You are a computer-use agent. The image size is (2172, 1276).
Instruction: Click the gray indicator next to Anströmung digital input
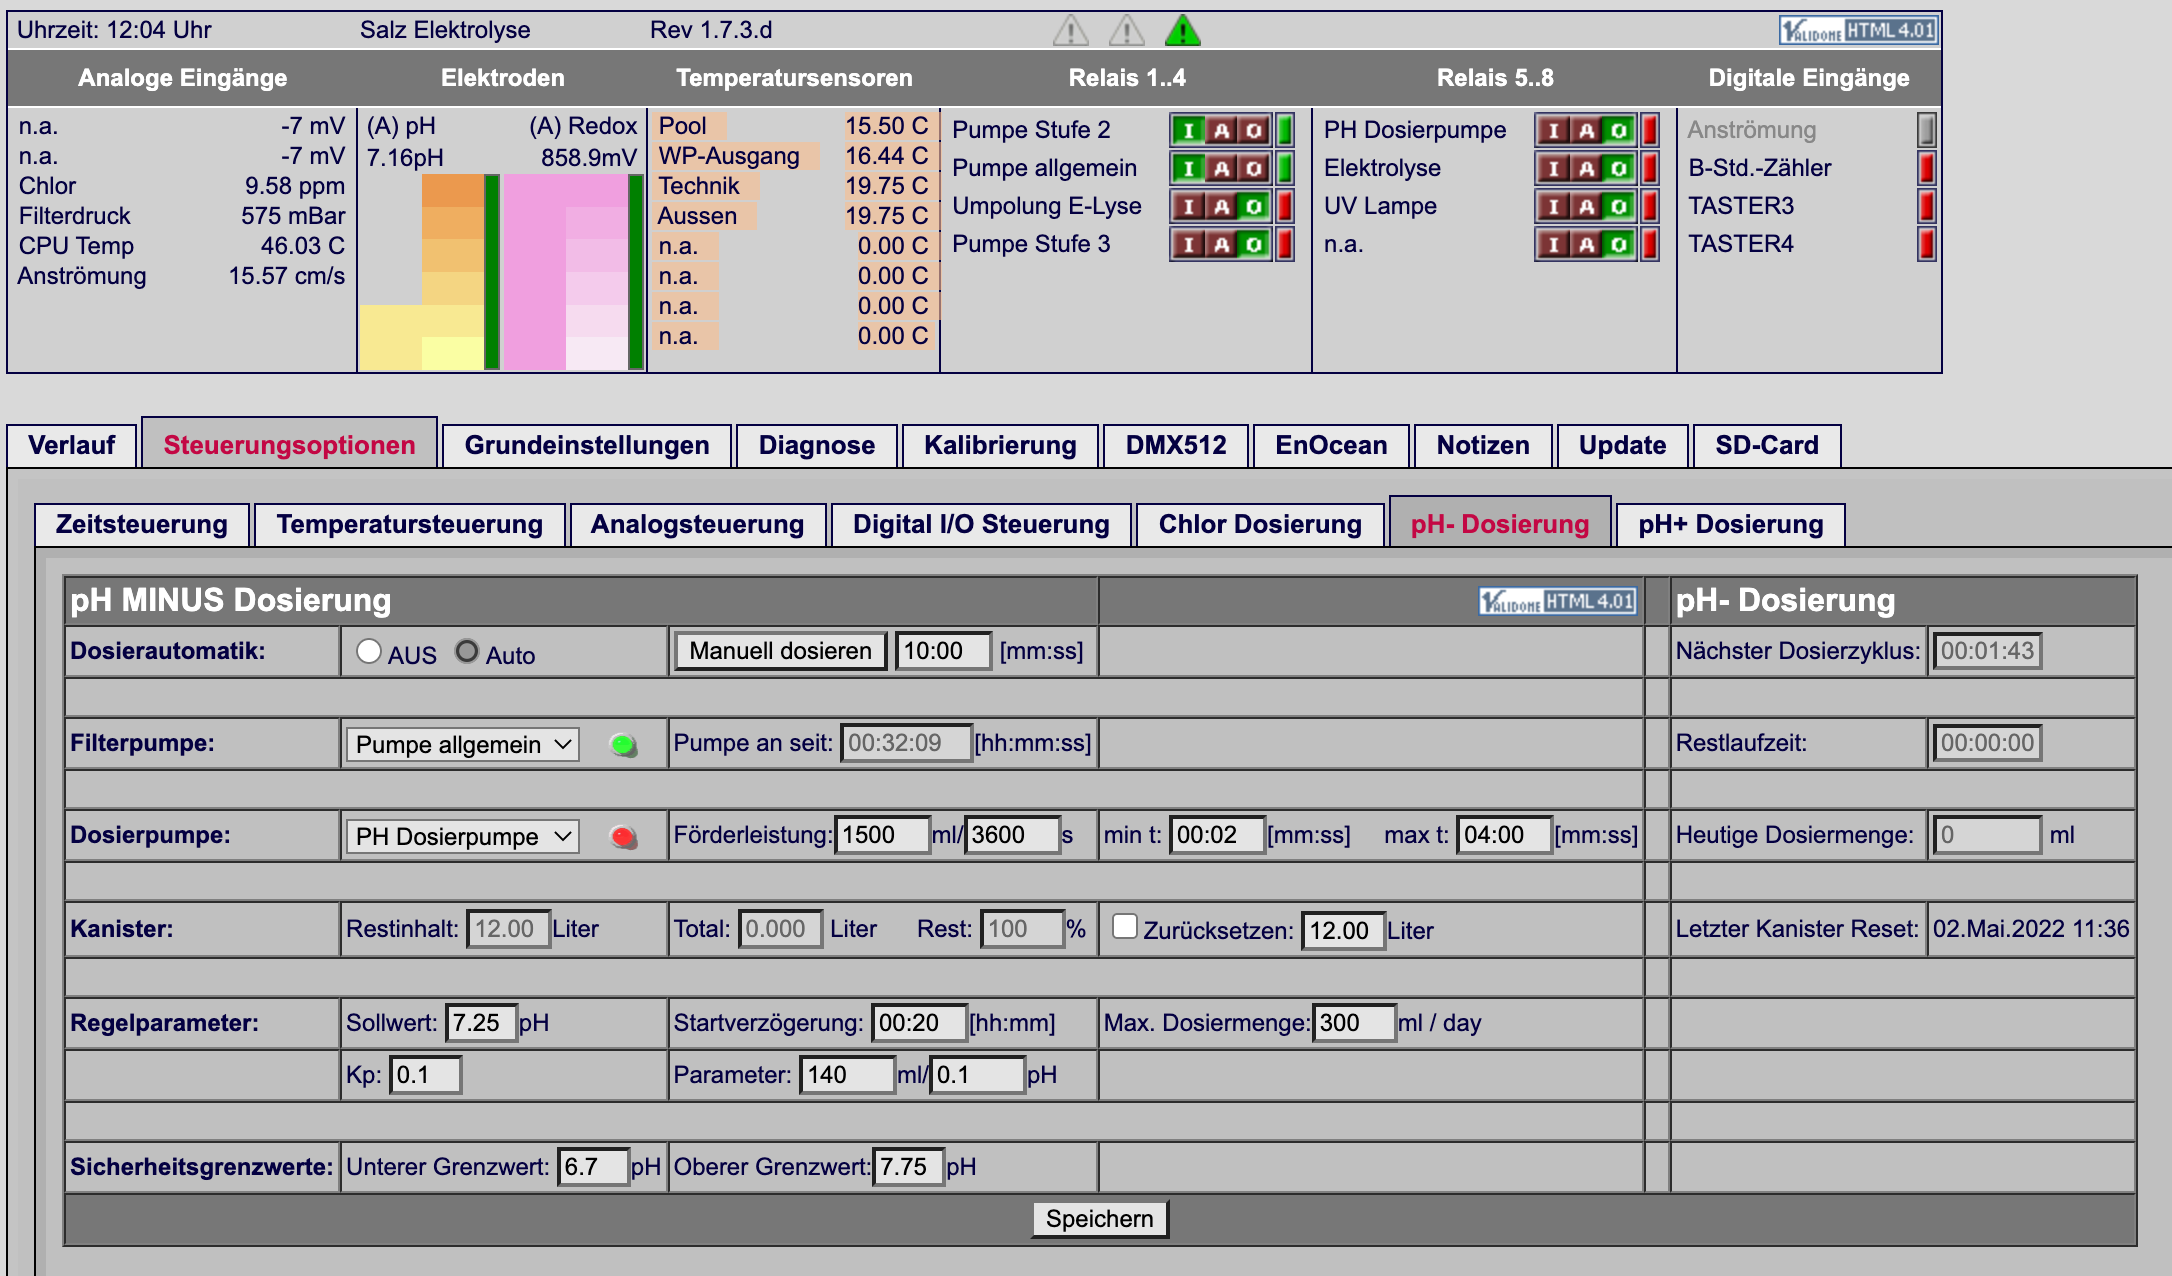tap(1926, 130)
